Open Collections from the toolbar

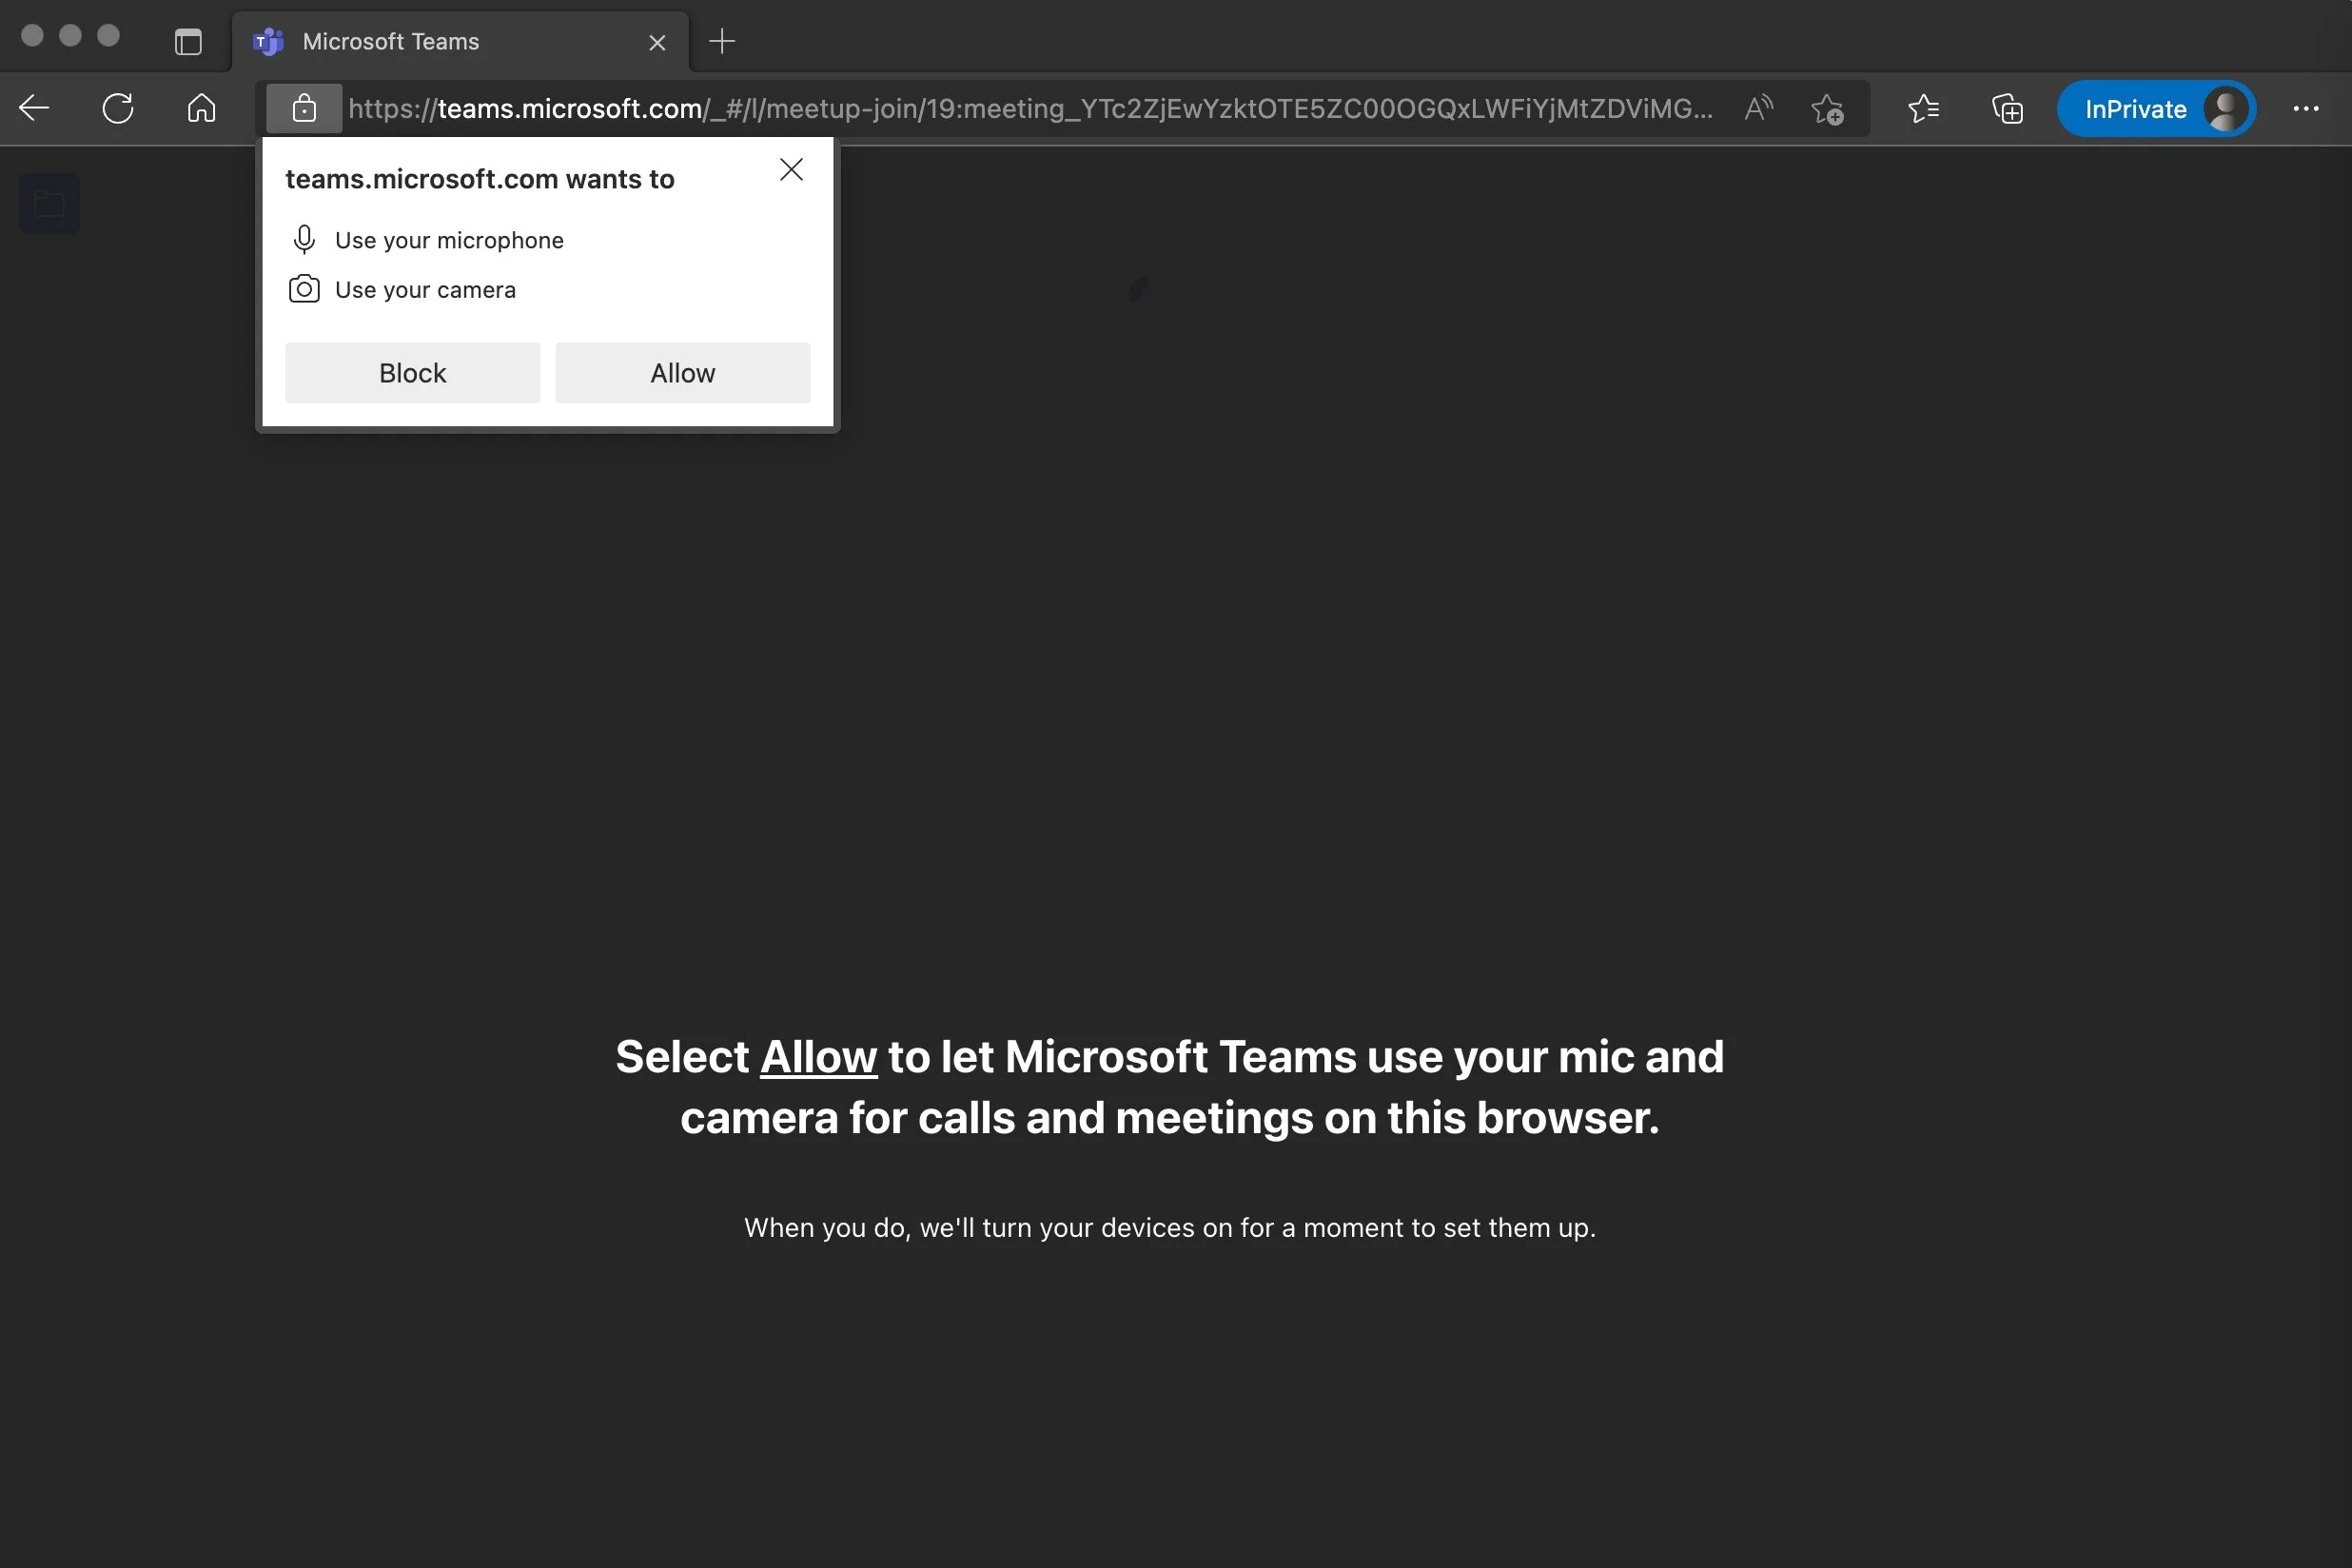click(2007, 108)
